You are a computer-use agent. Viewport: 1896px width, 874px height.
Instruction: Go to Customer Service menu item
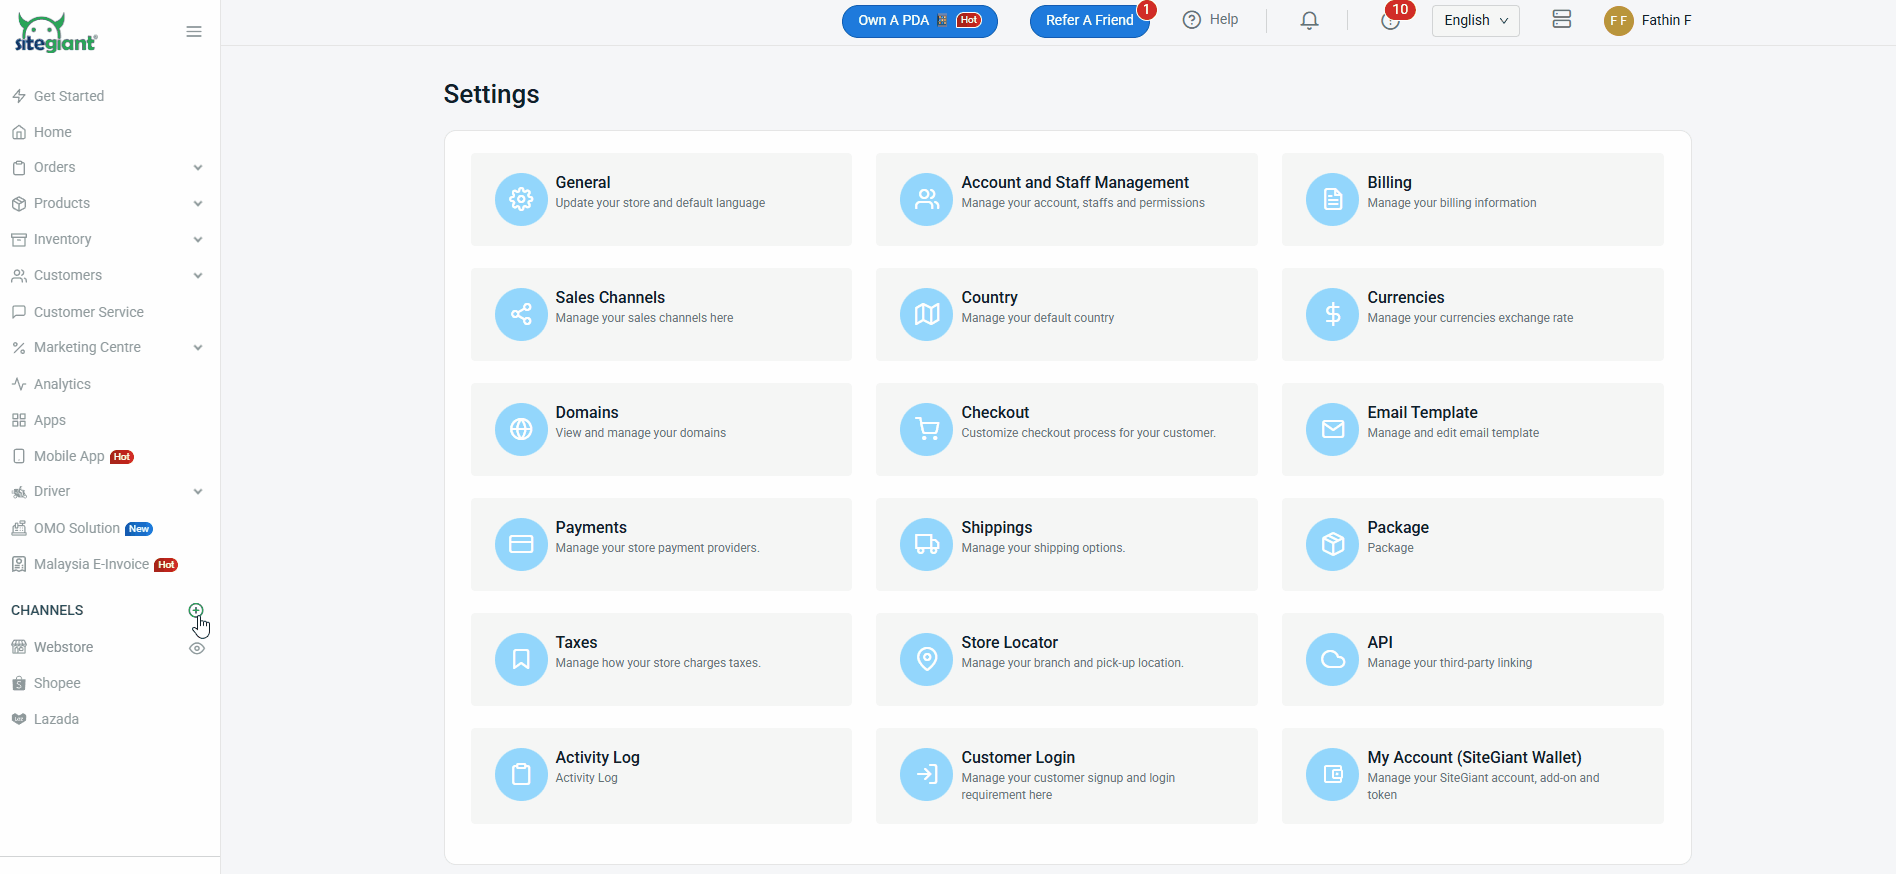pyautogui.click(x=88, y=312)
